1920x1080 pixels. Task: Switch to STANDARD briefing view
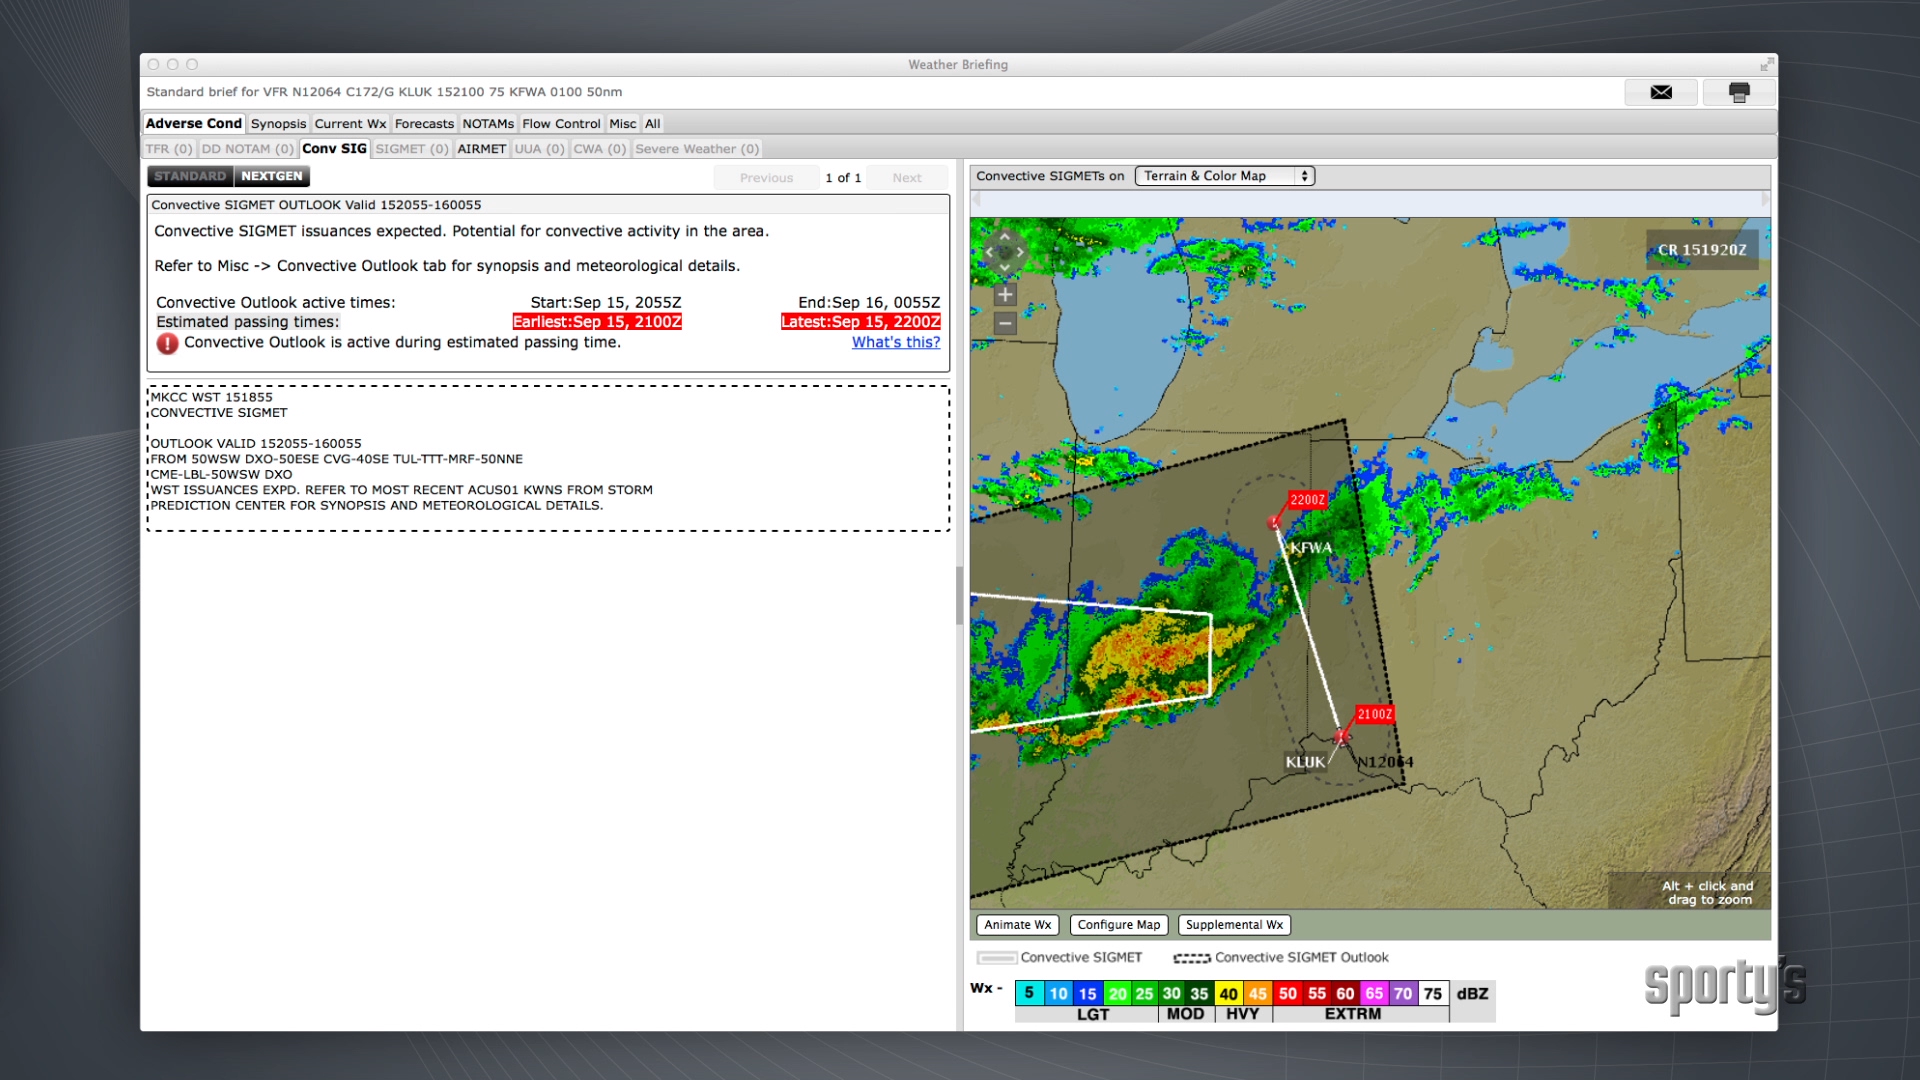189,176
